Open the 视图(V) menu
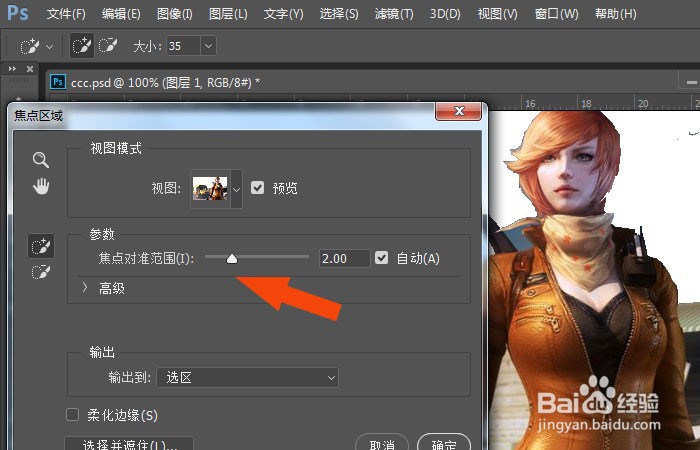The image size is (700, 450). pyautogui.click(x=497, y=14)
